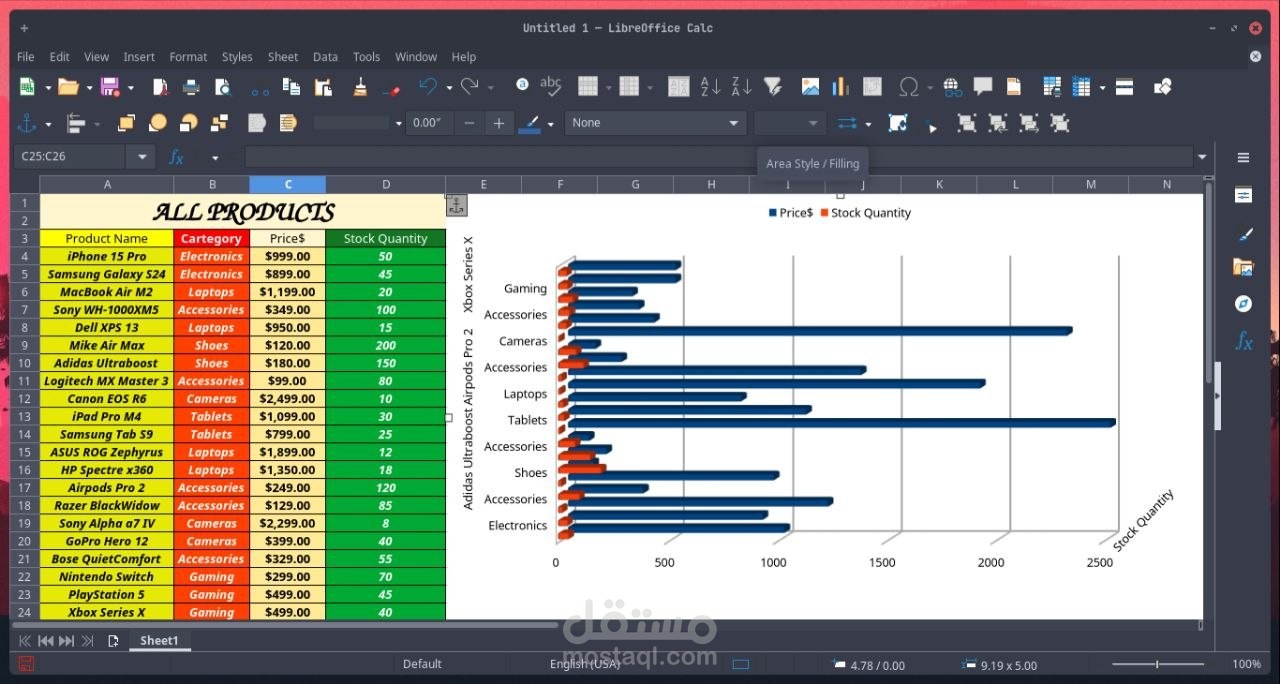Image resolution: width=1280 pixels, height=684 pixels.
Task: Open the Print Preview icon
Action: click(222, 87)
